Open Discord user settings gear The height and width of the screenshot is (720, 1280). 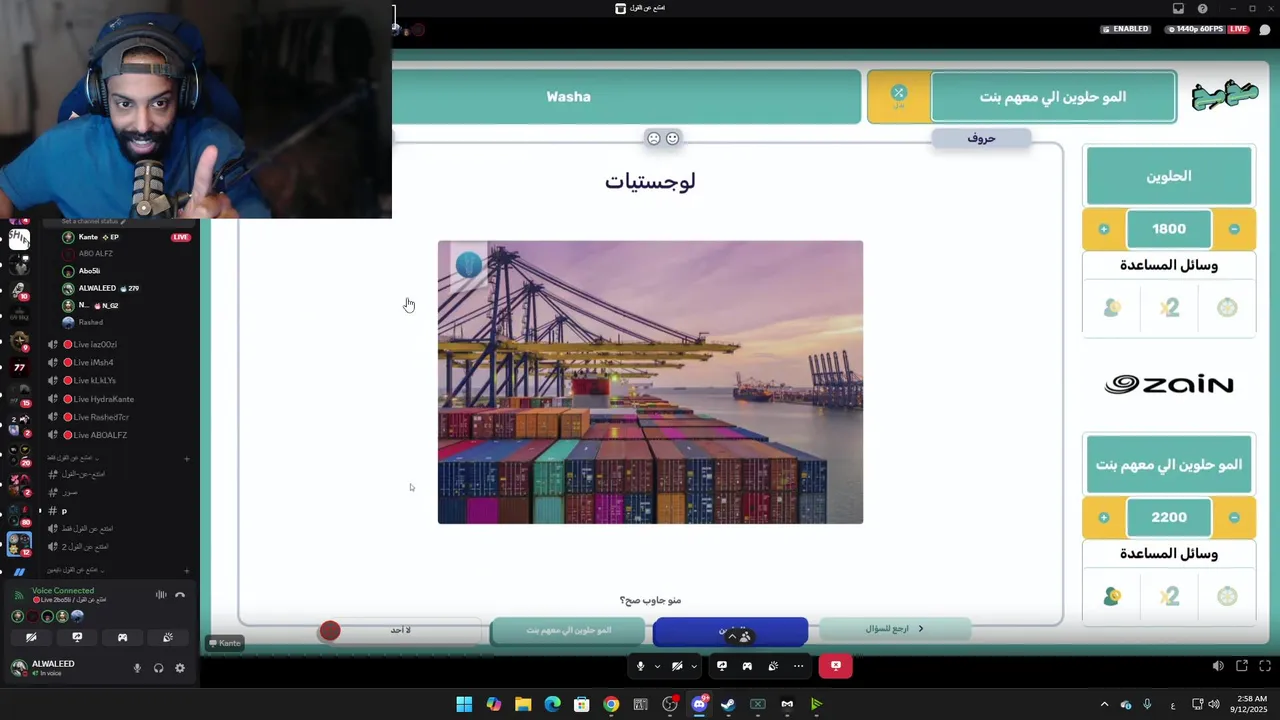point(180,668)
